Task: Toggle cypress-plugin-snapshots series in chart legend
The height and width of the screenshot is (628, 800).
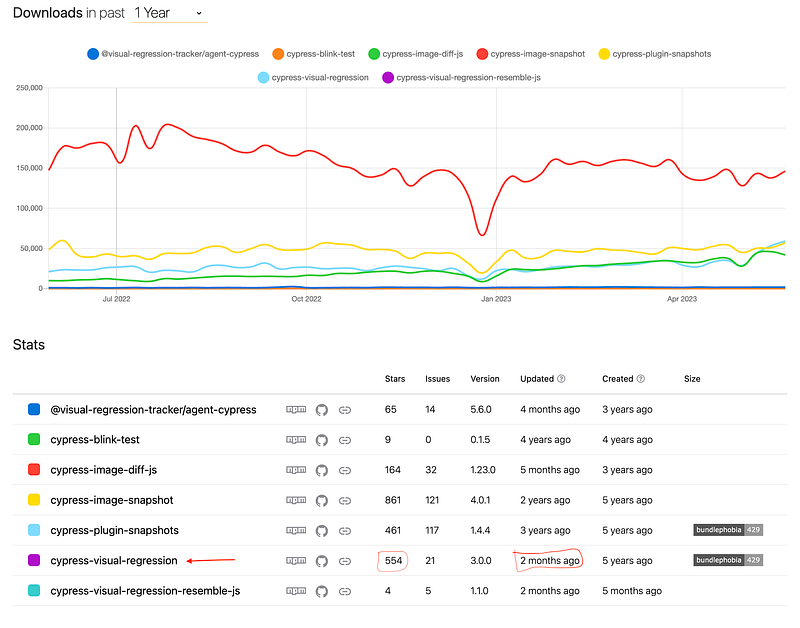Action: [x=655, y=54]
